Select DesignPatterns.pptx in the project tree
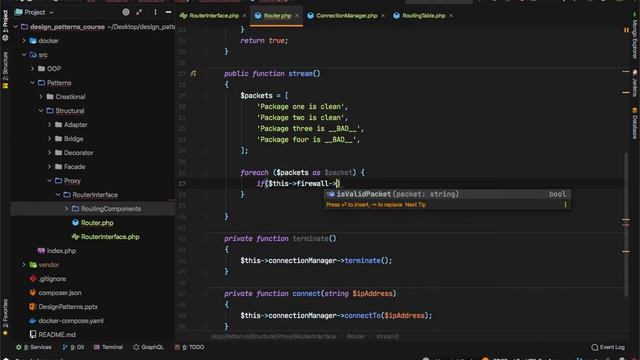The height and width of the screenshot is (360, 640). click(x=64, y=307)
